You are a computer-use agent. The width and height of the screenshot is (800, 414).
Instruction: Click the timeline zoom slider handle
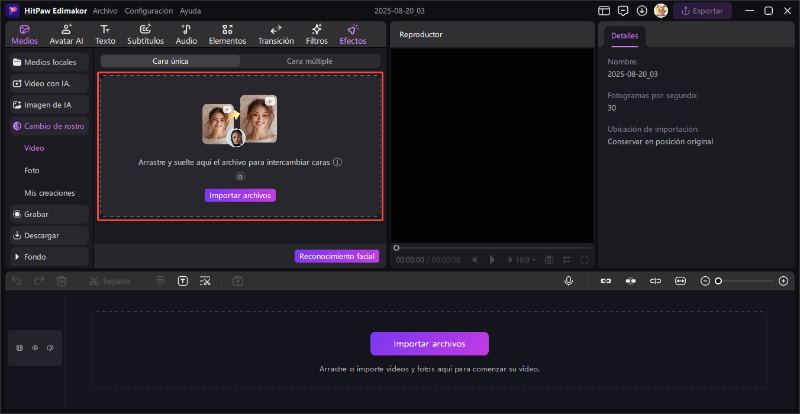click(718, 281)
